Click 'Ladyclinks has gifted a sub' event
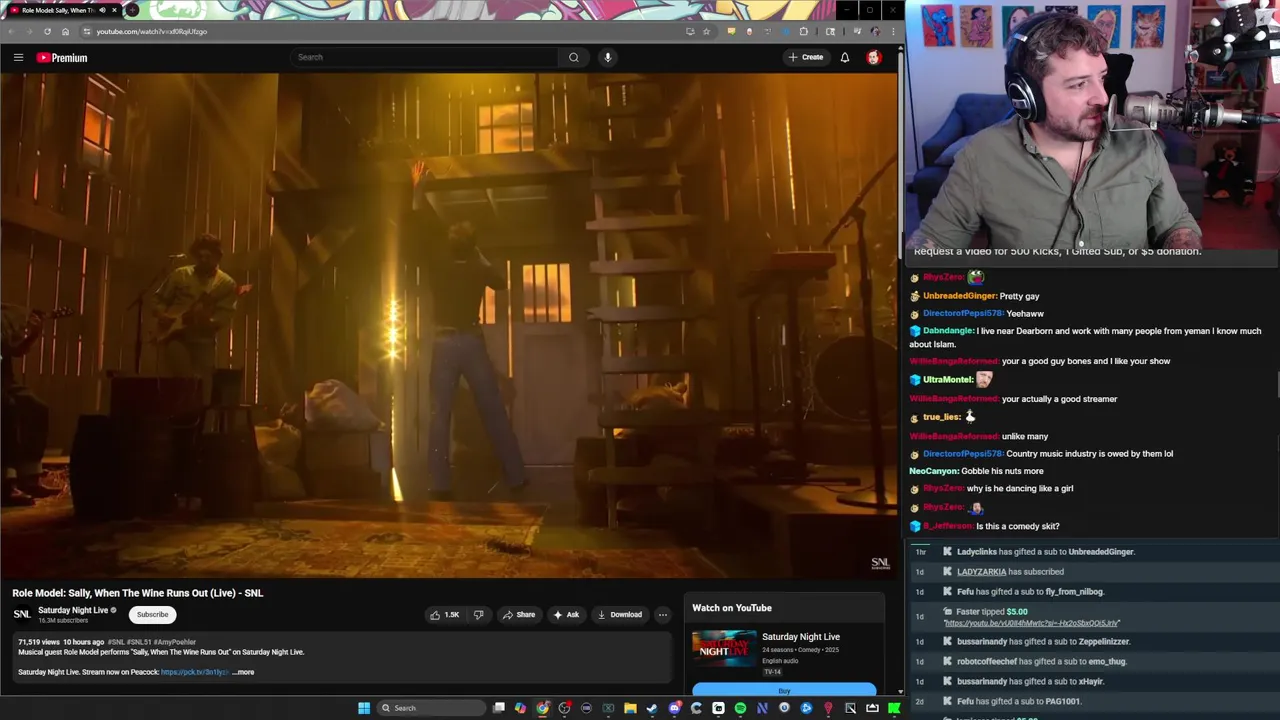Screen dimensions: 1280x720 click(x=1045, y=552)
